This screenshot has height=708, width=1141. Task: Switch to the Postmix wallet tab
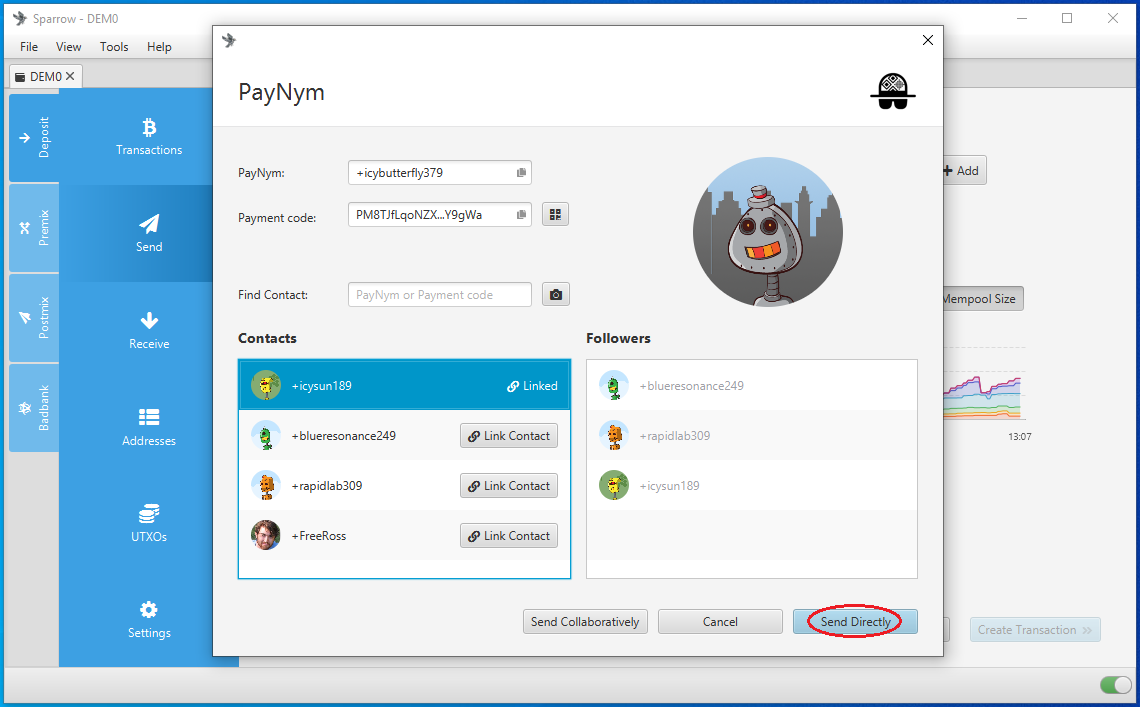[34, 318]
